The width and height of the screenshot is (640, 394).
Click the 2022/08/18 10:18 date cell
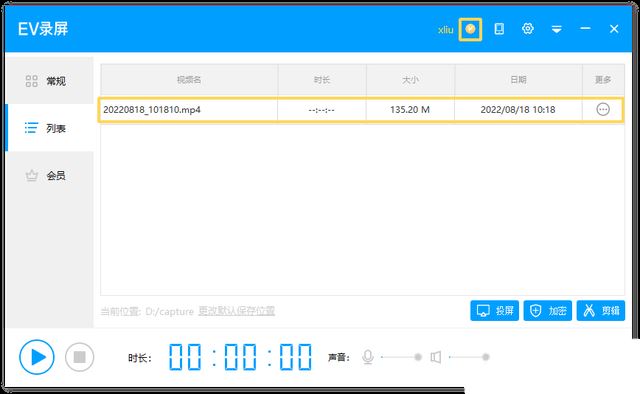click(518, 110)
